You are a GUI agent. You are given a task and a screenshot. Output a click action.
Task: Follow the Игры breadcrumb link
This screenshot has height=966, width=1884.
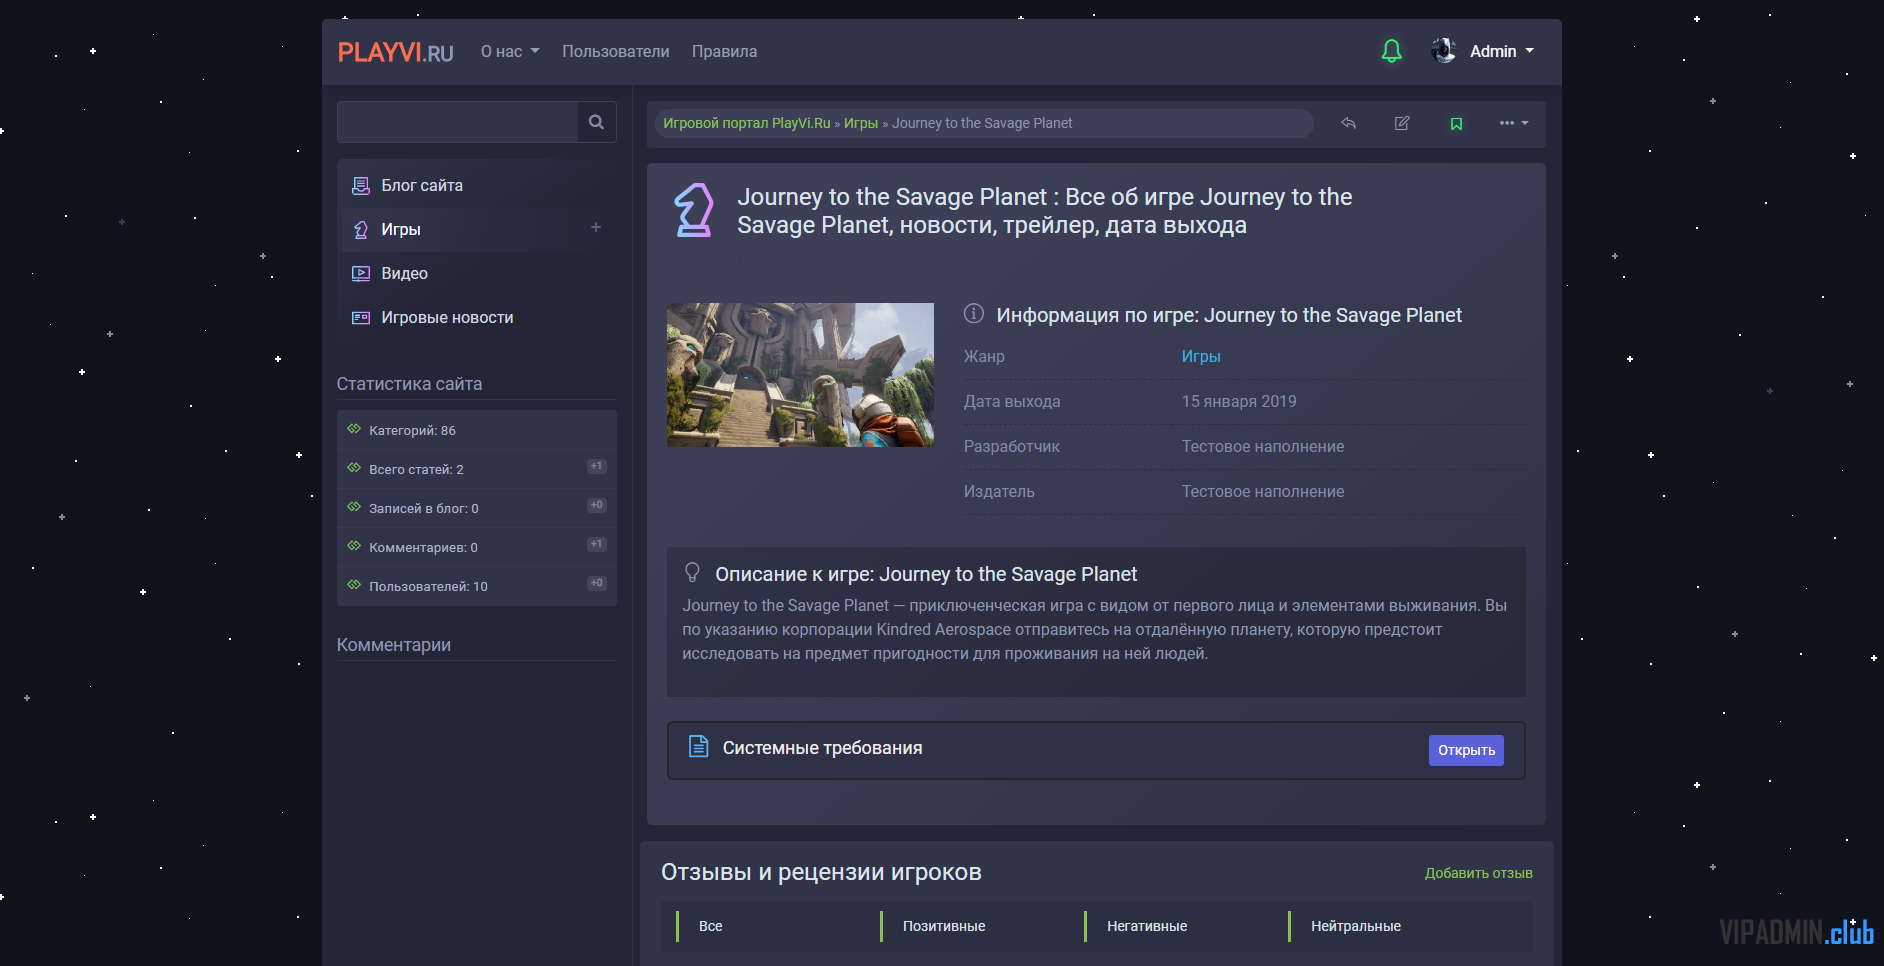pyautogui.click(x=861, y=123)
